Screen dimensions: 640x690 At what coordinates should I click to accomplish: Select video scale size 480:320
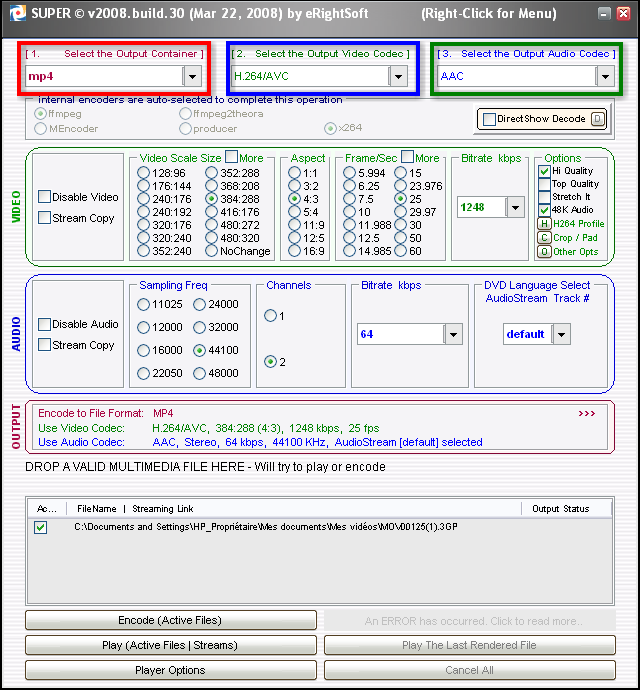[x=211, y=238]
